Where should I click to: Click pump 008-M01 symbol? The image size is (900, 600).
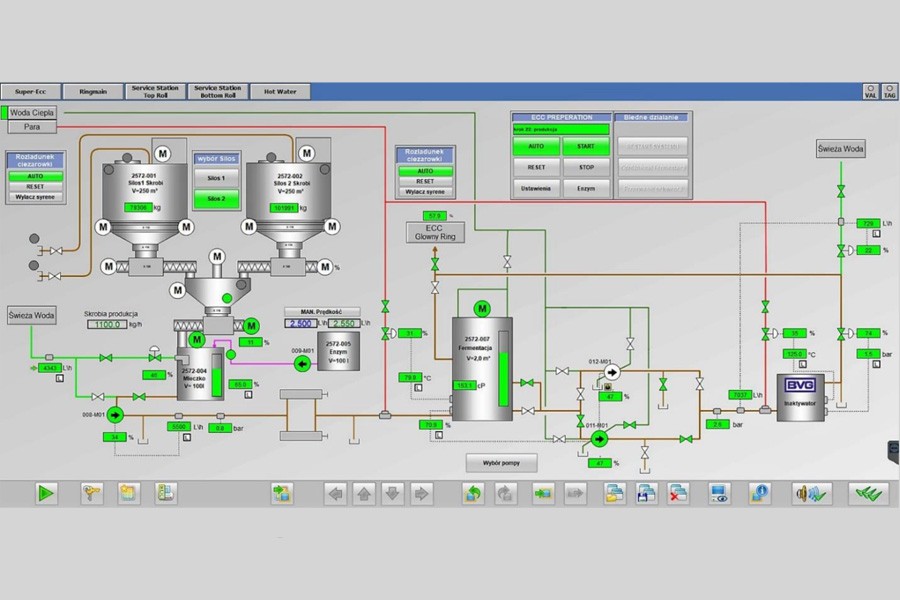[114, 412]
